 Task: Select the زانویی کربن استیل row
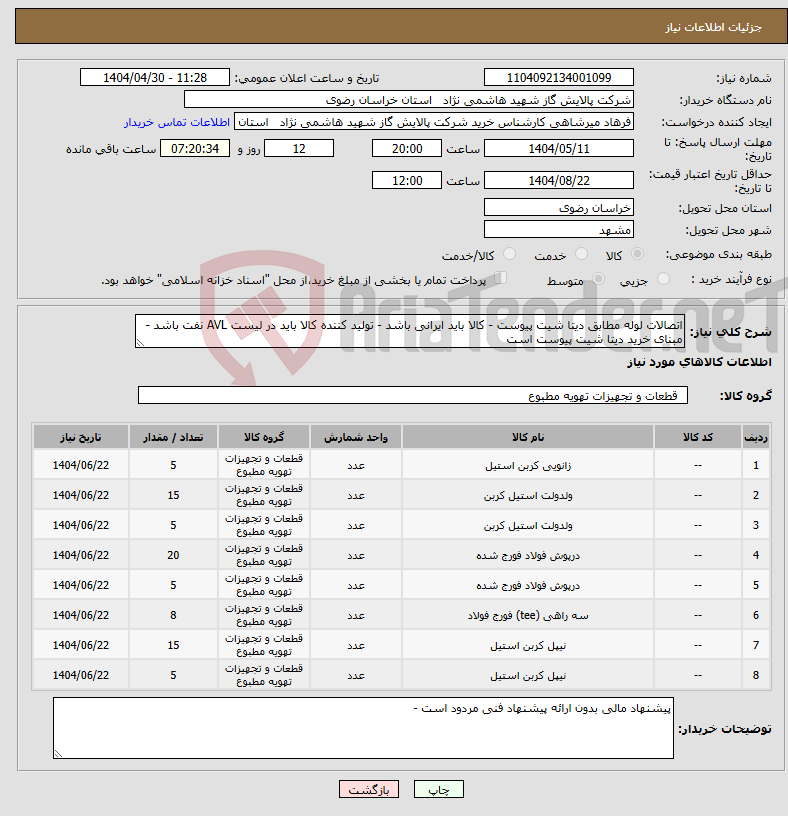click(527, 465)
